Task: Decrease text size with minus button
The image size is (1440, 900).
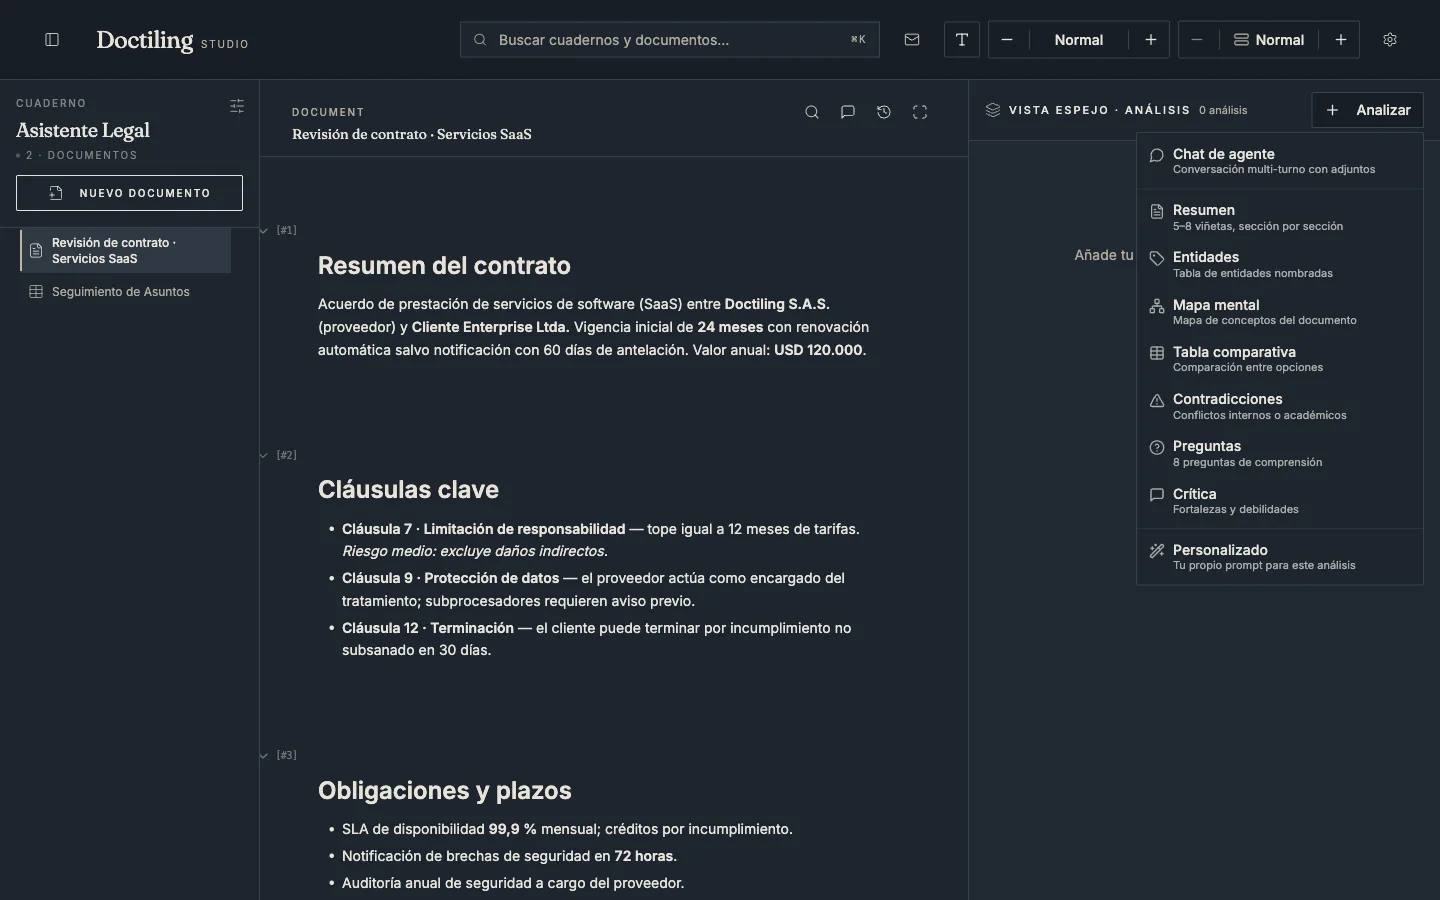Action: click(1007, 40)
